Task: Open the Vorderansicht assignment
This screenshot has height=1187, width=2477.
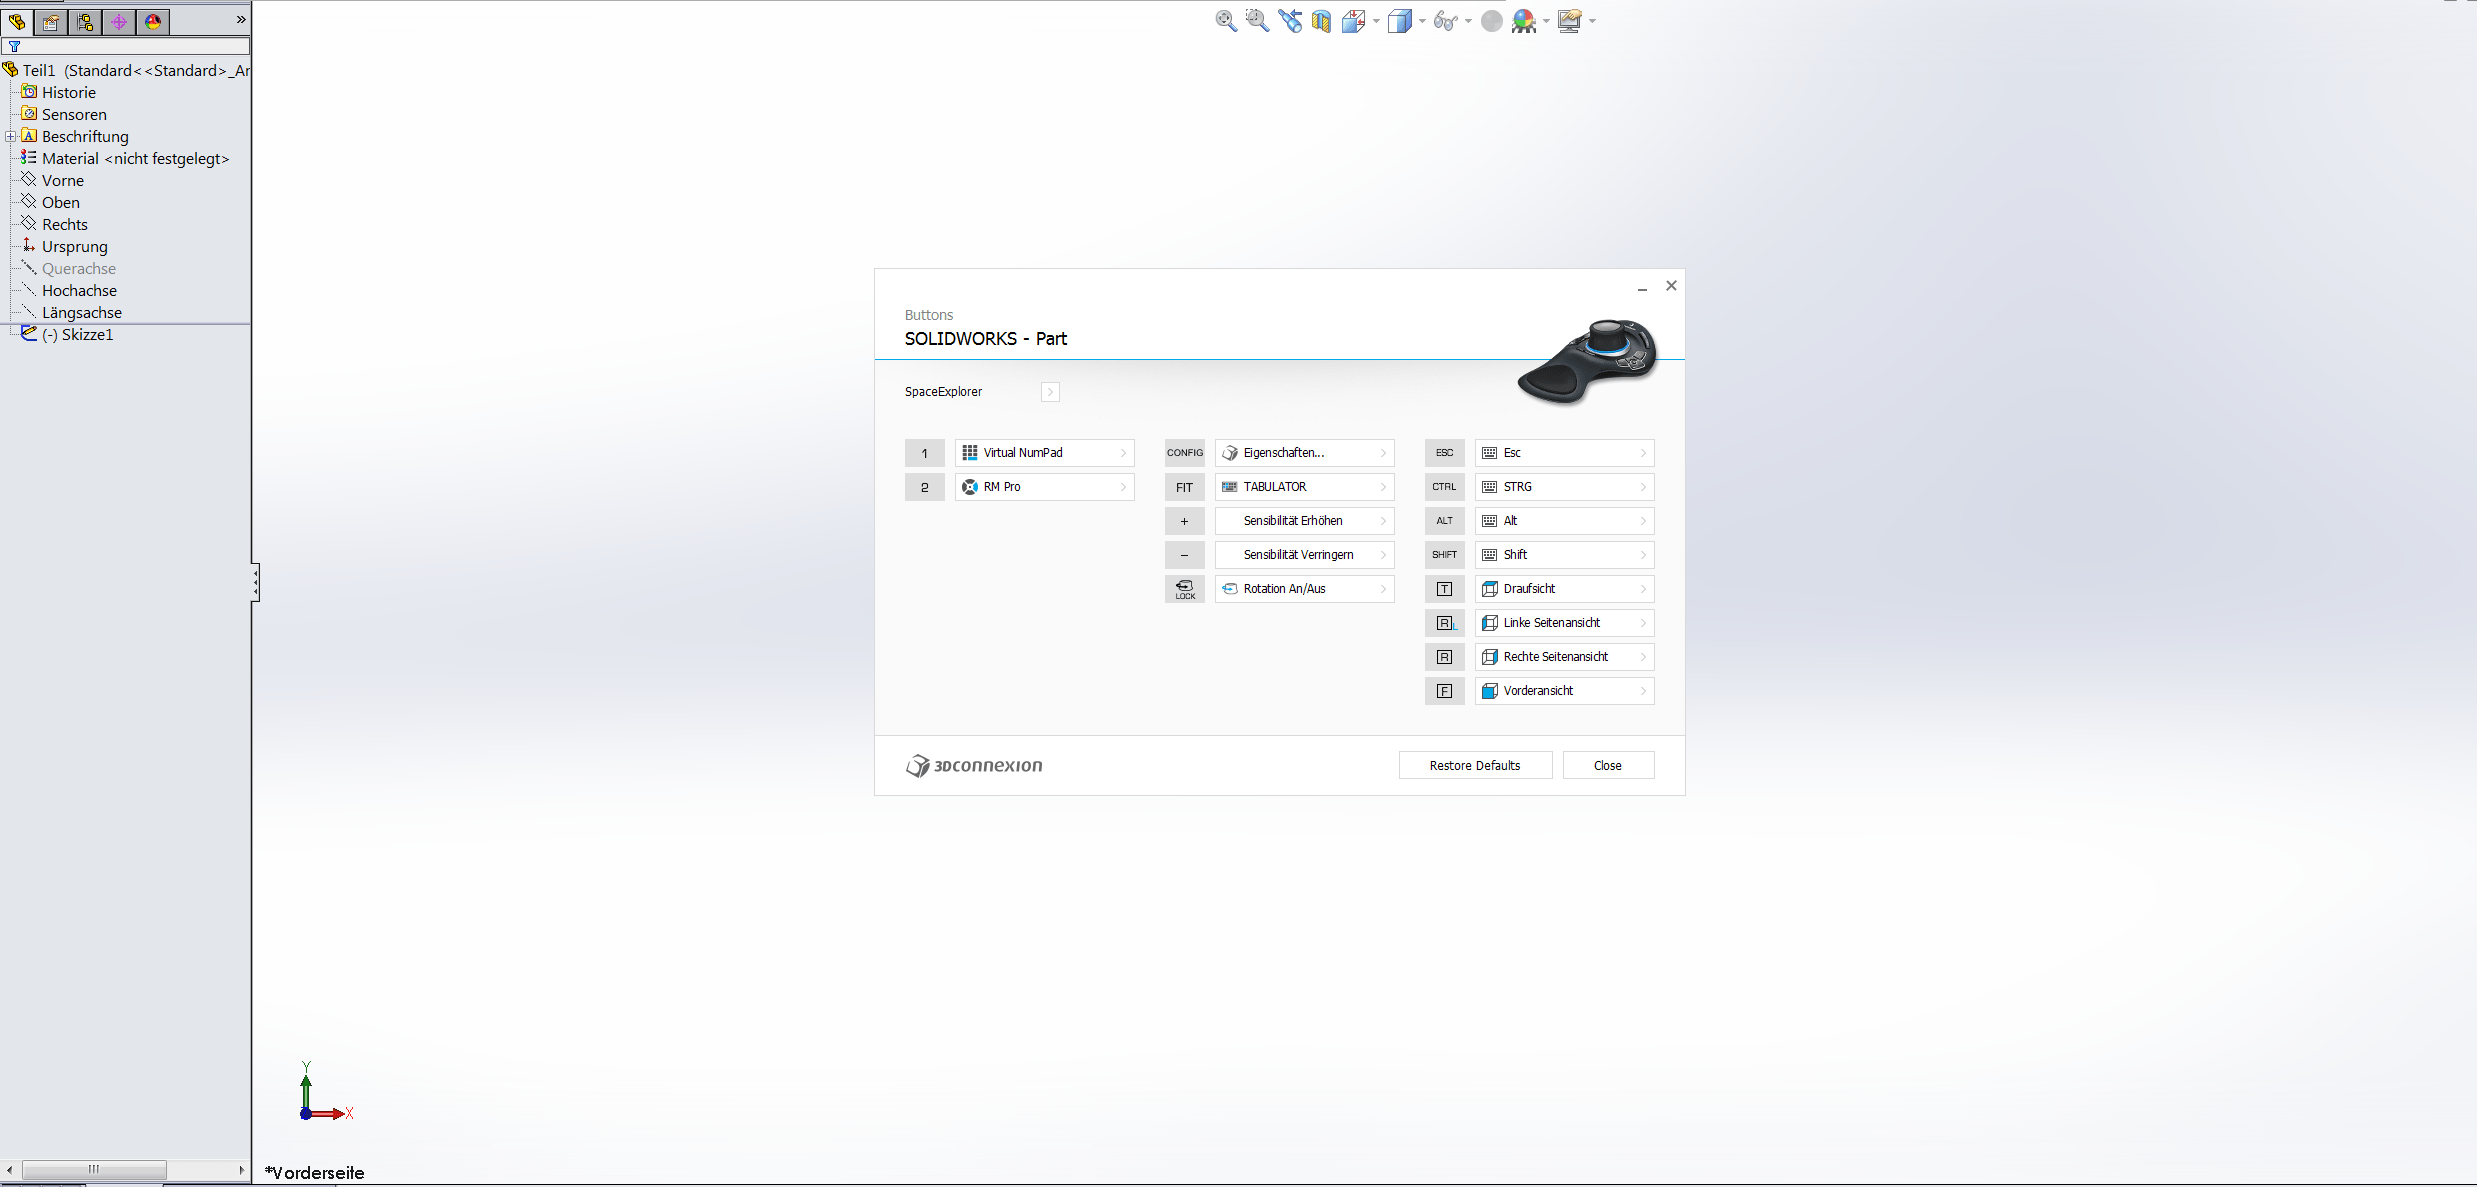Action: [1564, 691]
